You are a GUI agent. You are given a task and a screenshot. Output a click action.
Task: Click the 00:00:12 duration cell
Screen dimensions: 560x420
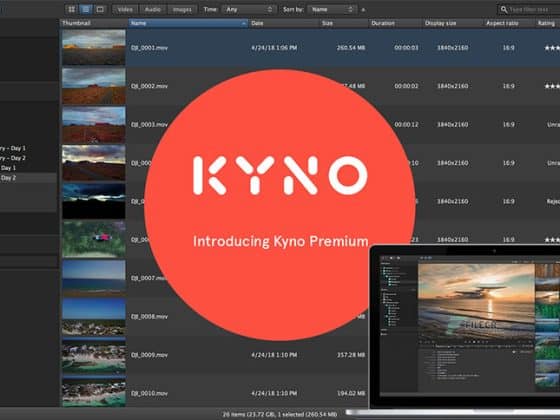406,125
